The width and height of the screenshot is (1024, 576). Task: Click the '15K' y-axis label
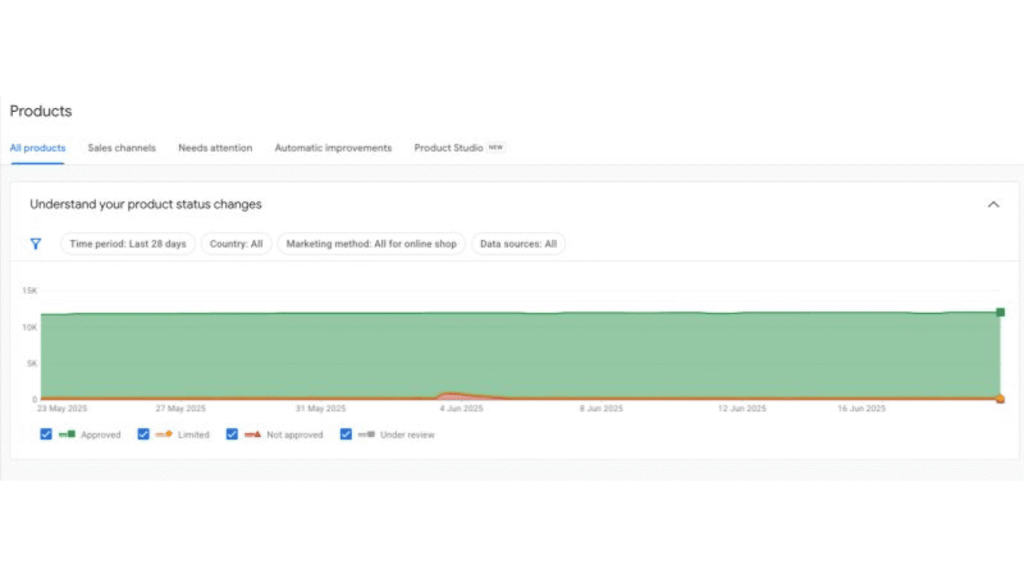pos(29,291)
